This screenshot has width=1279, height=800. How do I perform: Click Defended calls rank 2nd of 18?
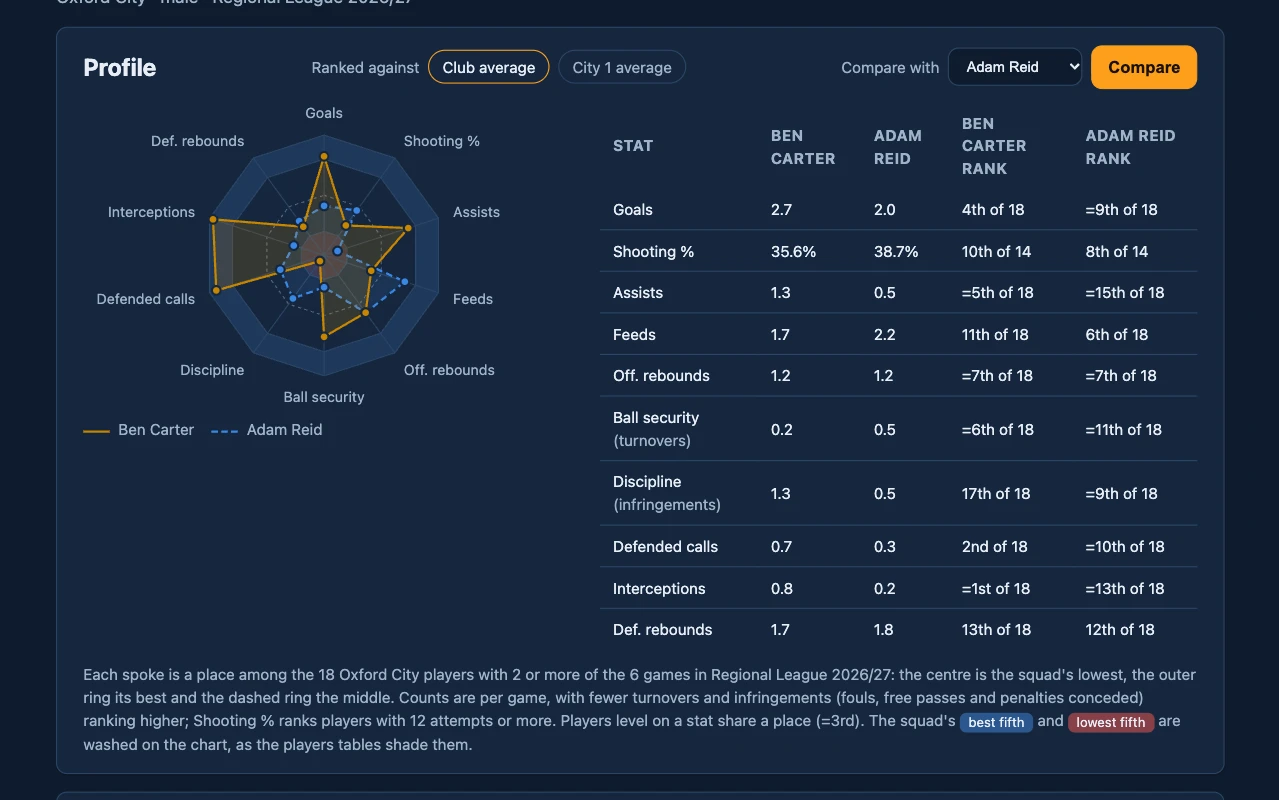pyautogui.click(x=995, y=547)
